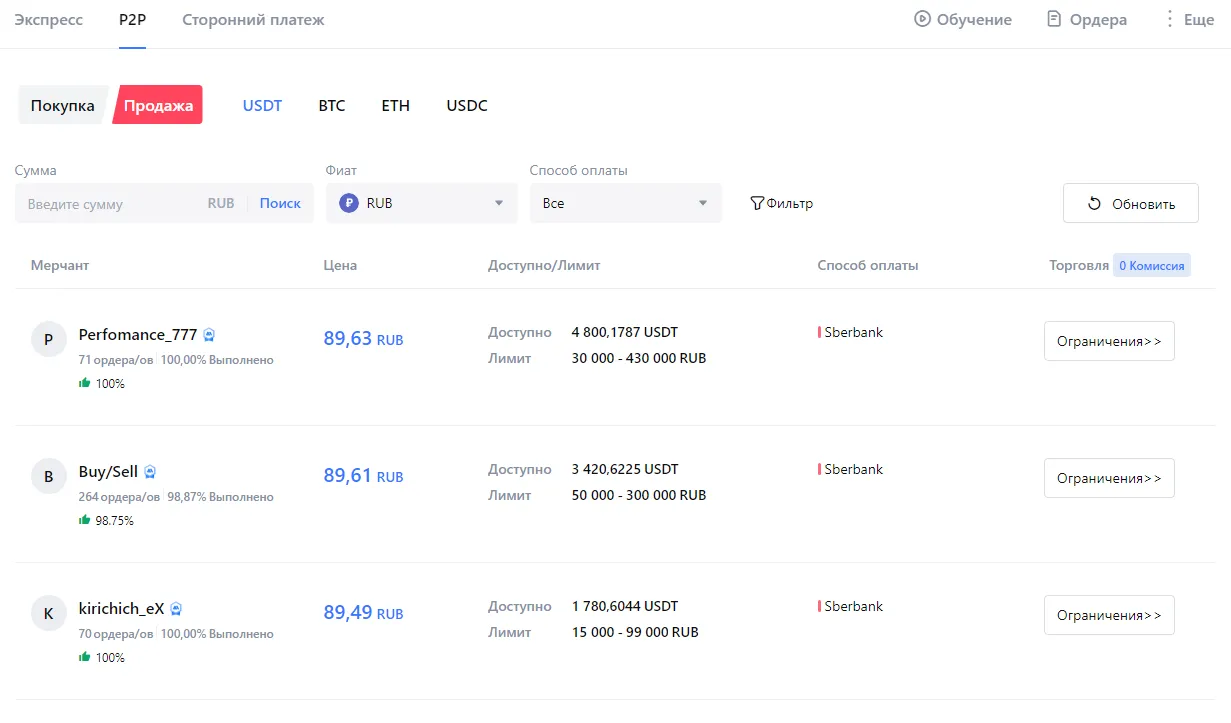Open the Фиат RUB dropdown

421,202
